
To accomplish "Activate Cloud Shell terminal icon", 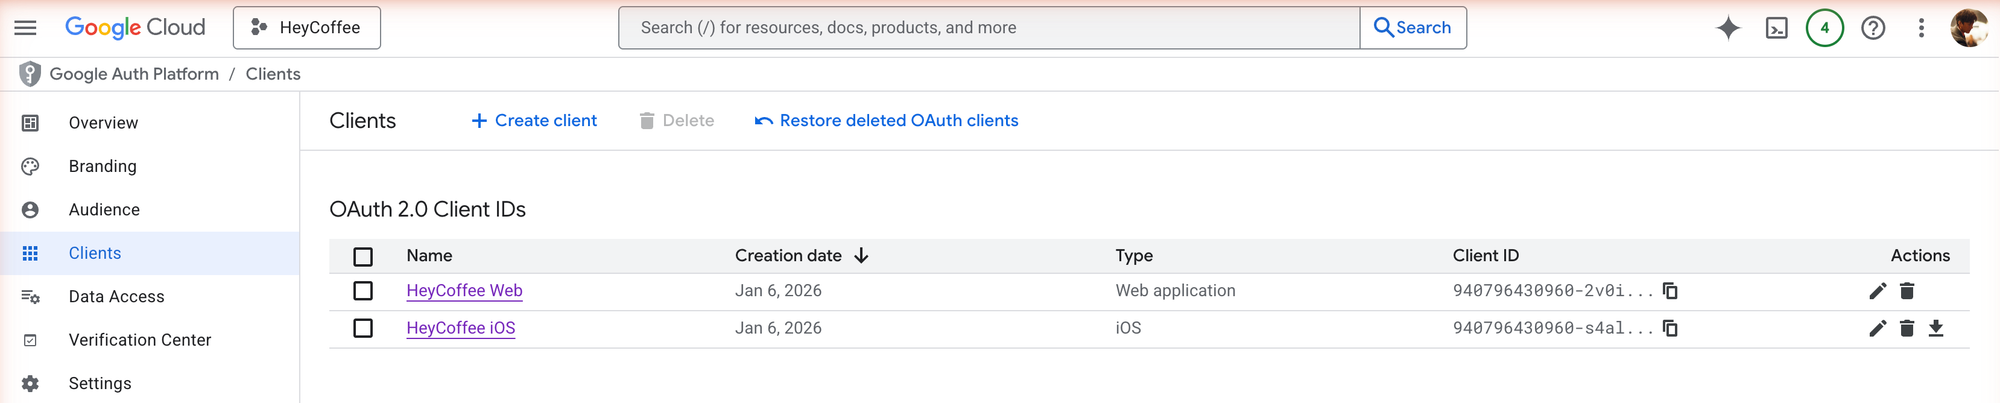I will [x=1777, y=28].
